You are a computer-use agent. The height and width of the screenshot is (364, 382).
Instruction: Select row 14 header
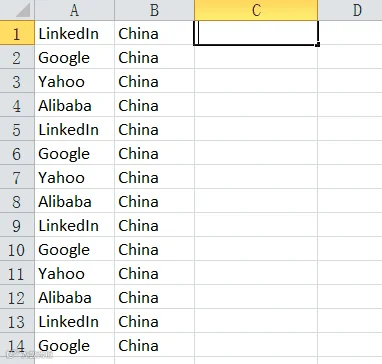[17, 345]
